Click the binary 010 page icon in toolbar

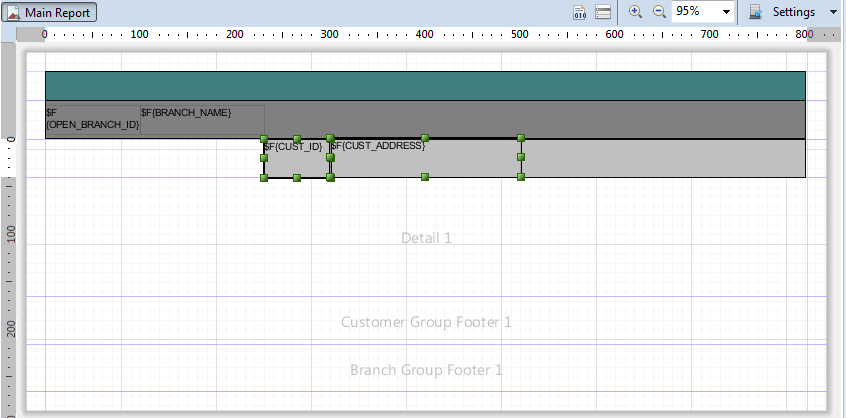coord(579,12)
